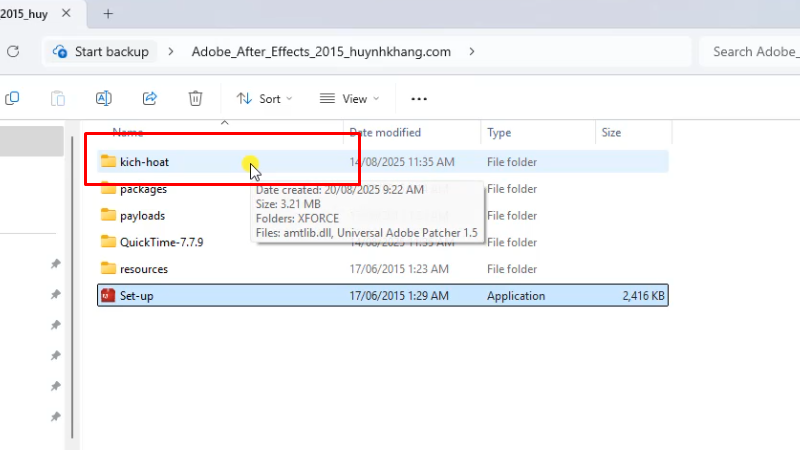Click the kich-hoat folder icon
This screenshot has height=450, width=800.
(x=108, y=161)
